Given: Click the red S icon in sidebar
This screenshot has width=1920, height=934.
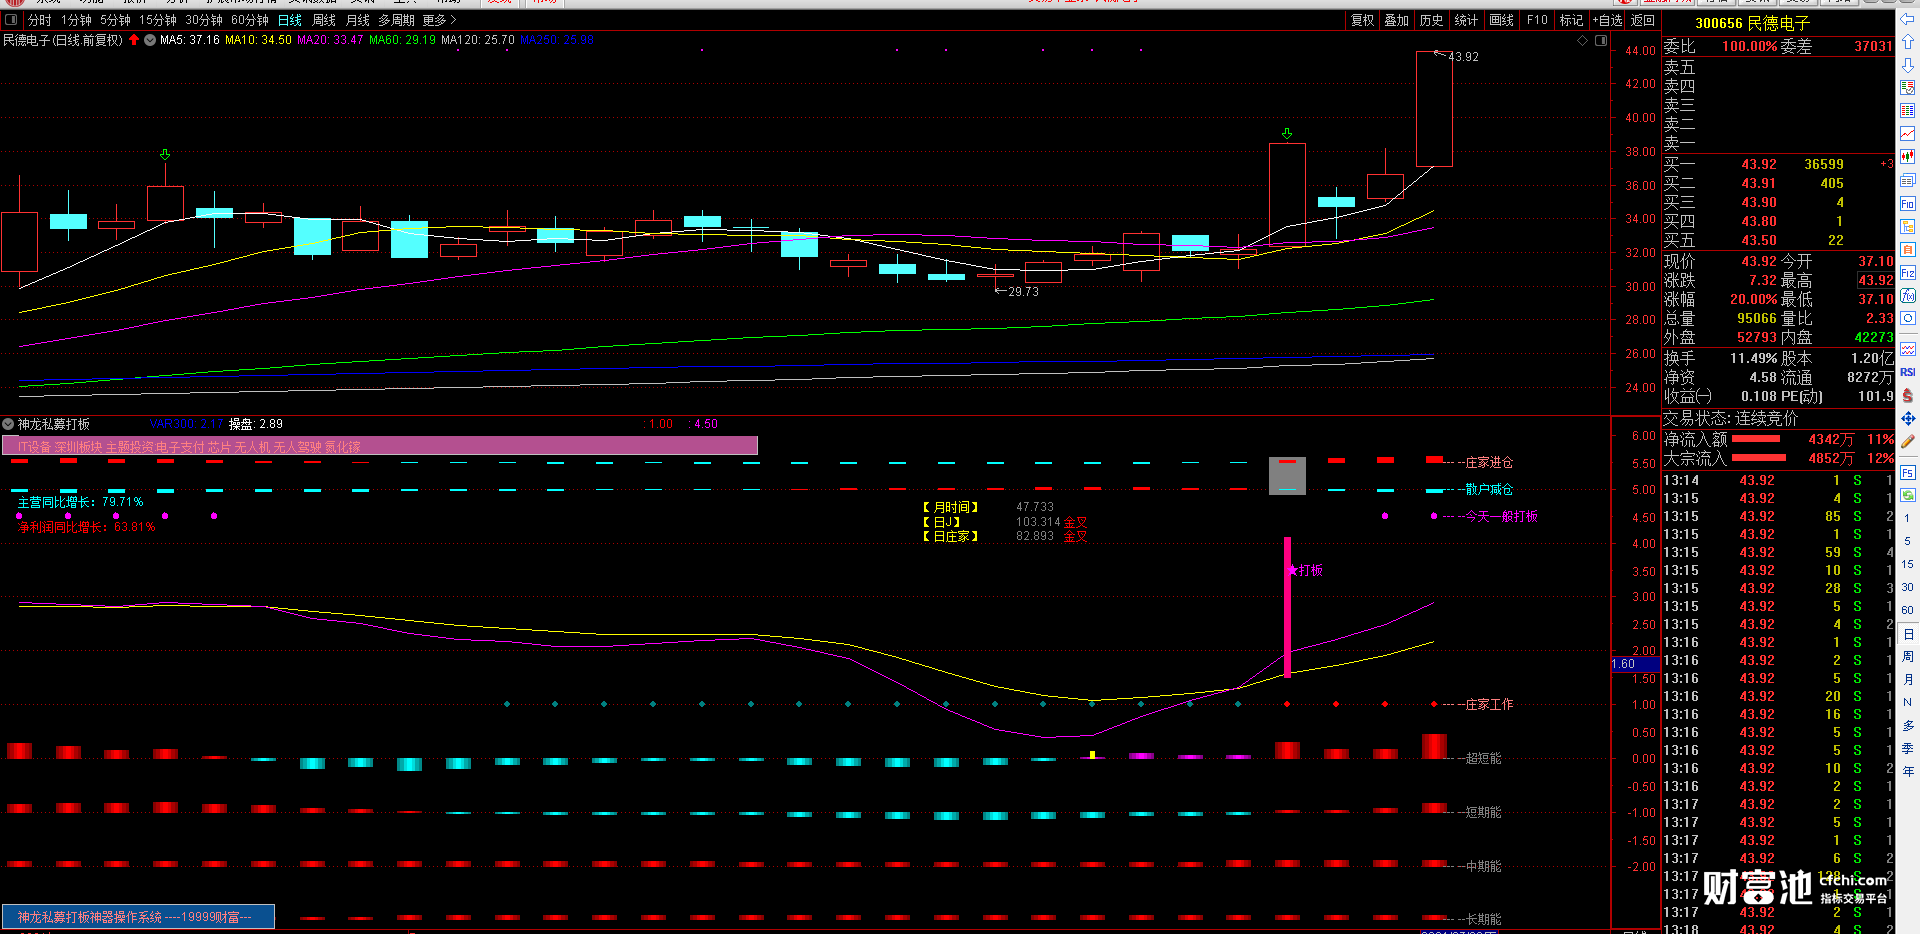Looking at the screenshot, I should tap(1907, 396).
